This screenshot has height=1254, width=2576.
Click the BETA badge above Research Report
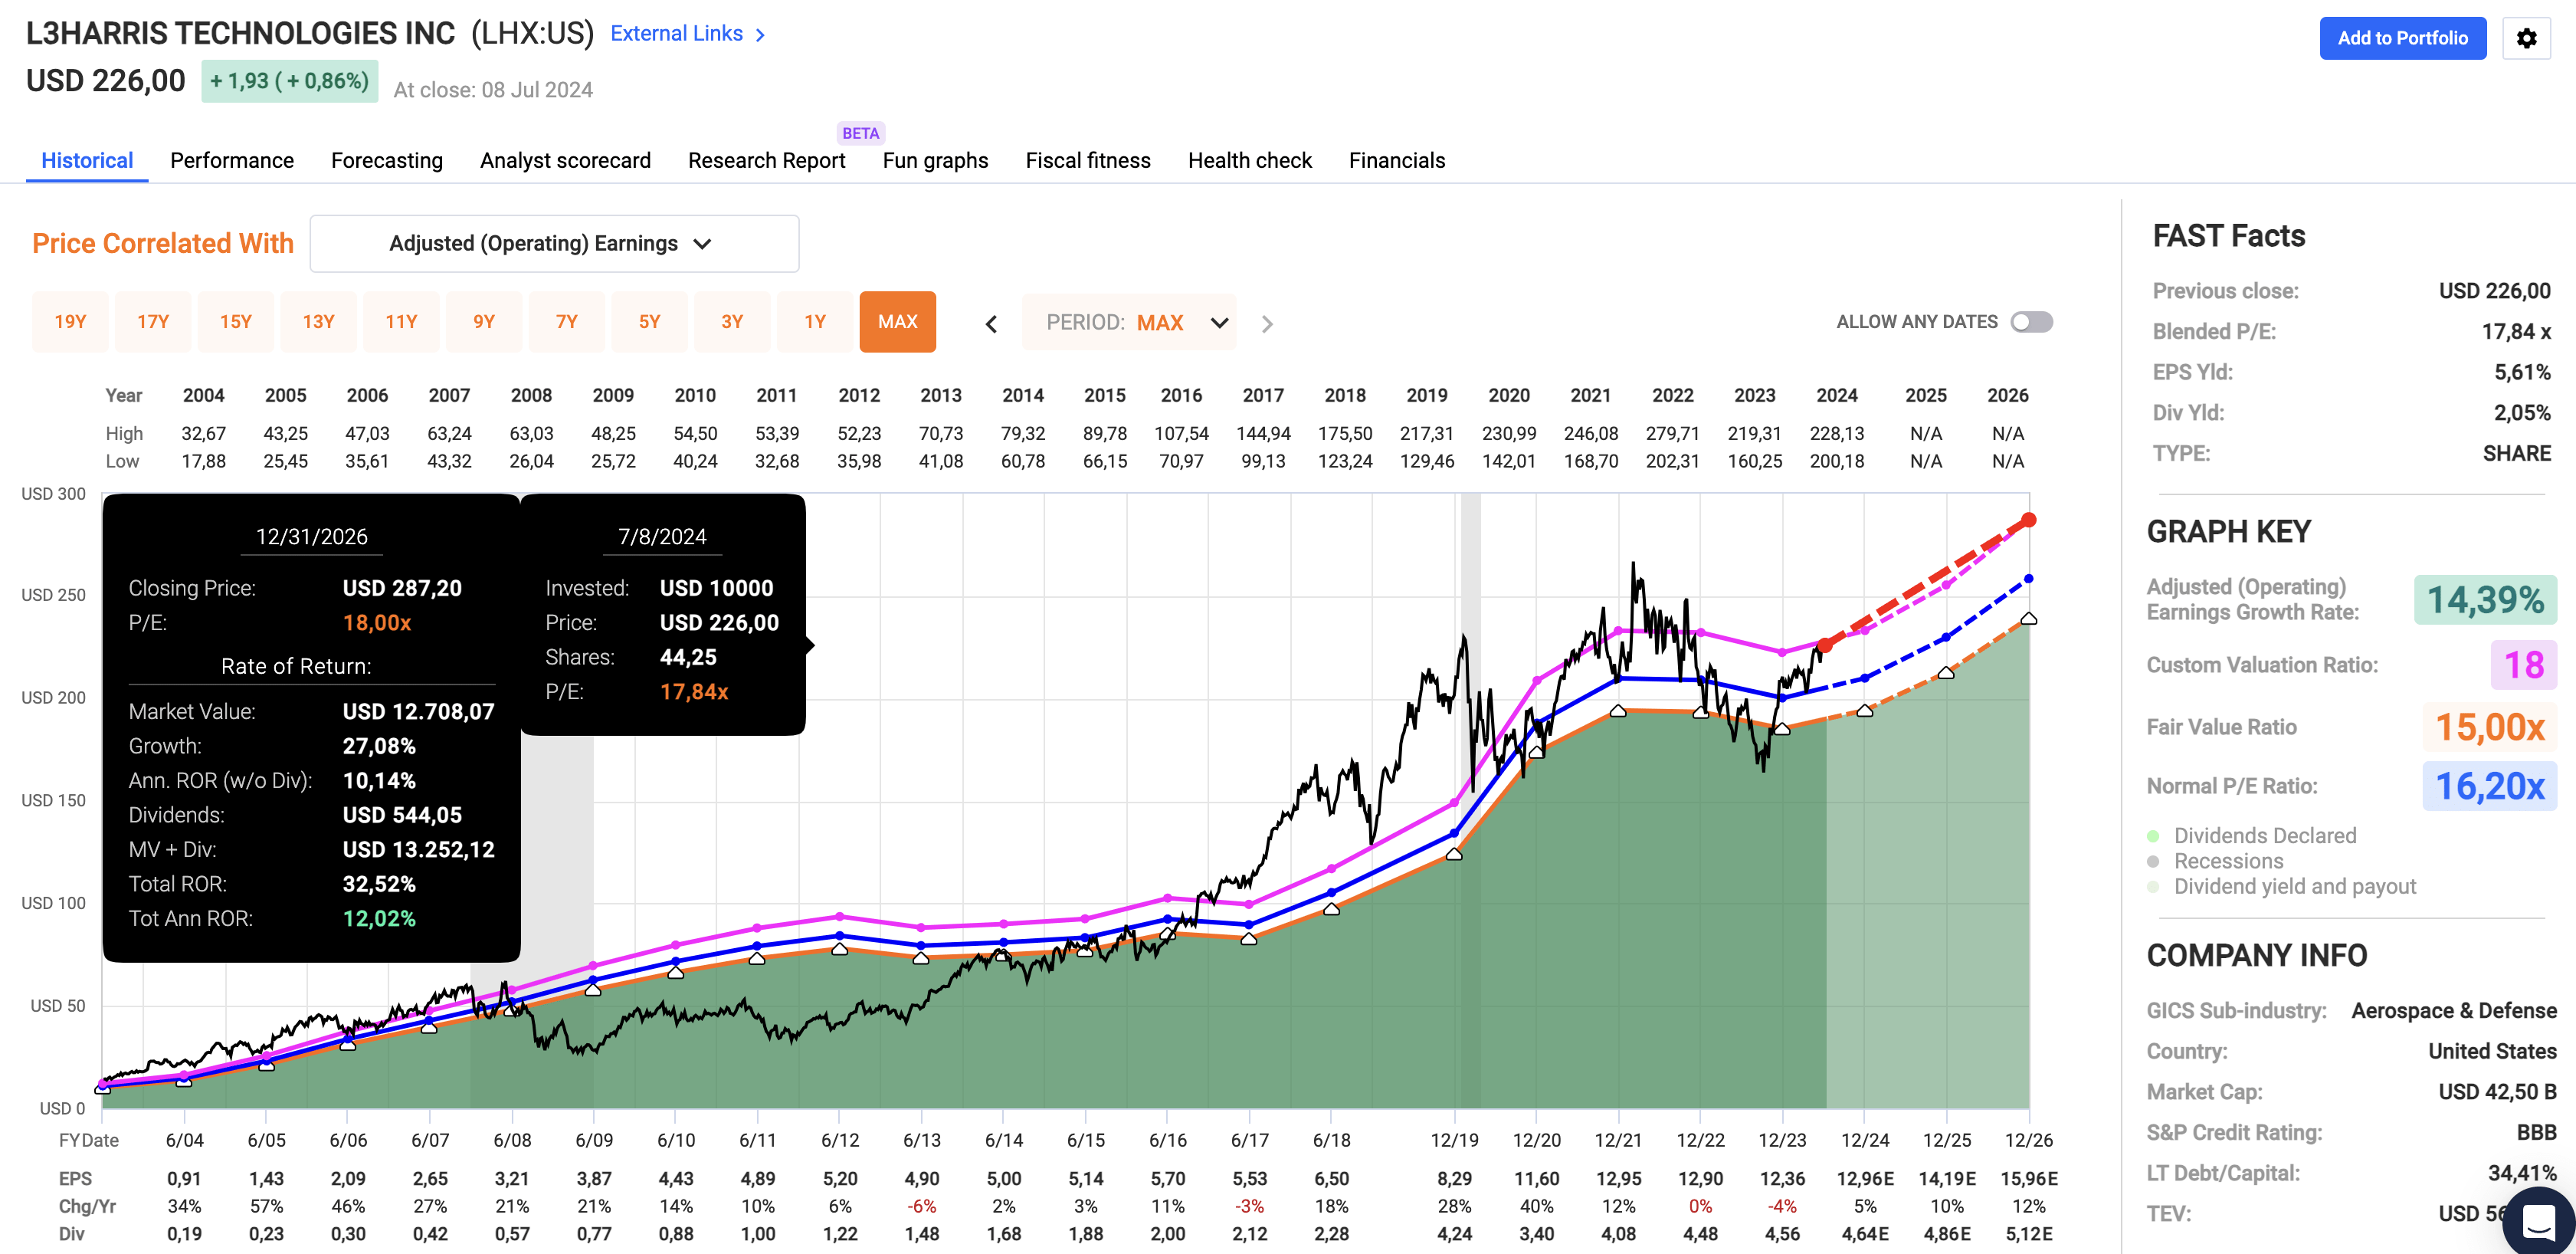pyautogui.click(x=861, y=133)
